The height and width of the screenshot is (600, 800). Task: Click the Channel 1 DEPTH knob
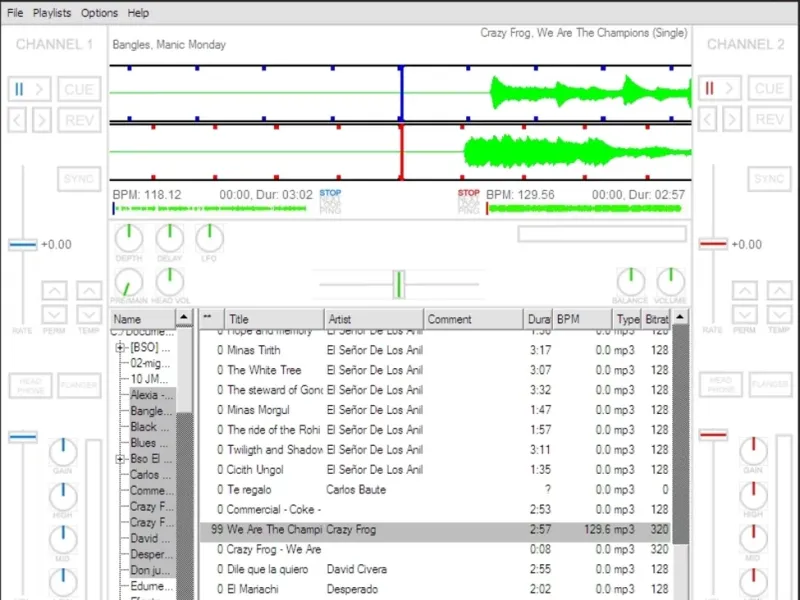pos(129,238)
